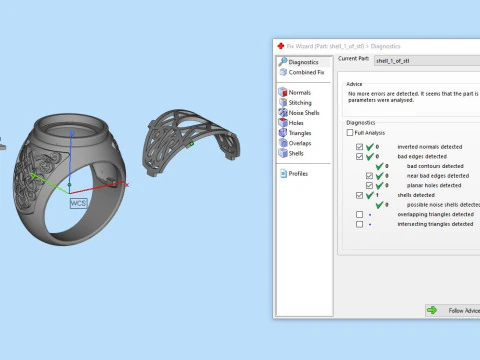Click the 'bad contours detected' text
Viewport: 480px width, 360px height.
click(x=435, y=166)
